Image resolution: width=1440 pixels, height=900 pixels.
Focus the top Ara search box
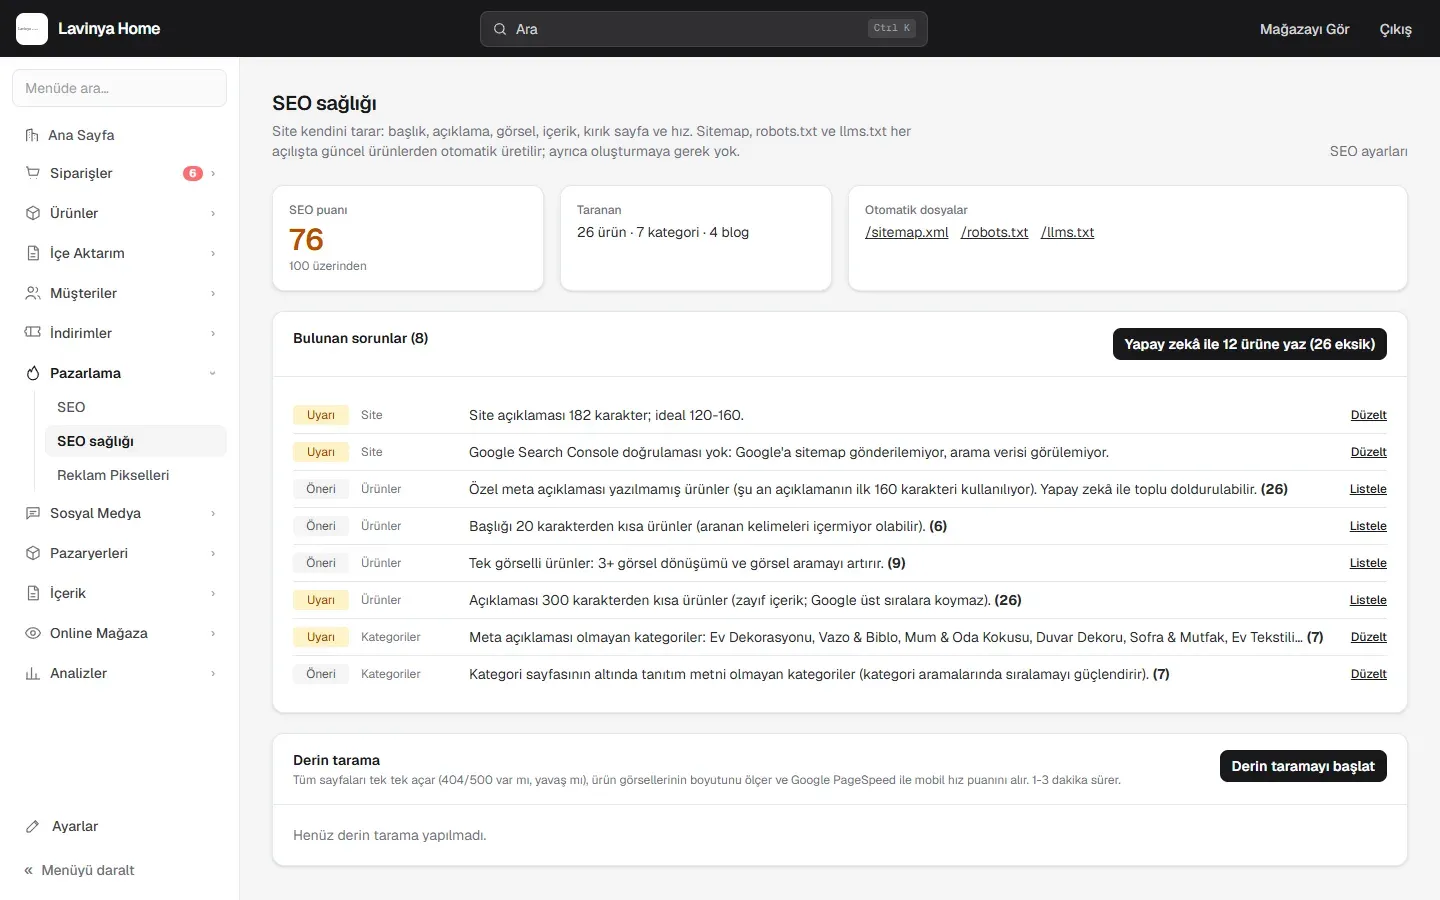click(x=704, y=29)
